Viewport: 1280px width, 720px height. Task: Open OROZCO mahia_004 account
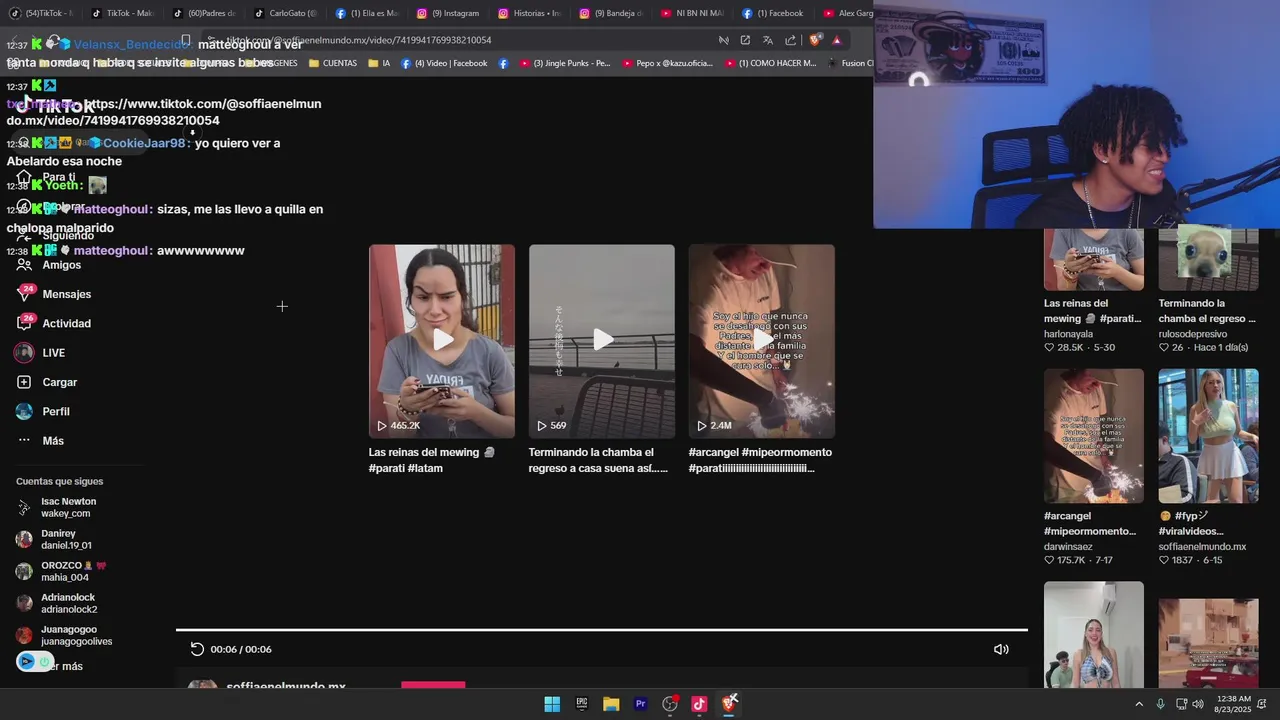point(61,571)
